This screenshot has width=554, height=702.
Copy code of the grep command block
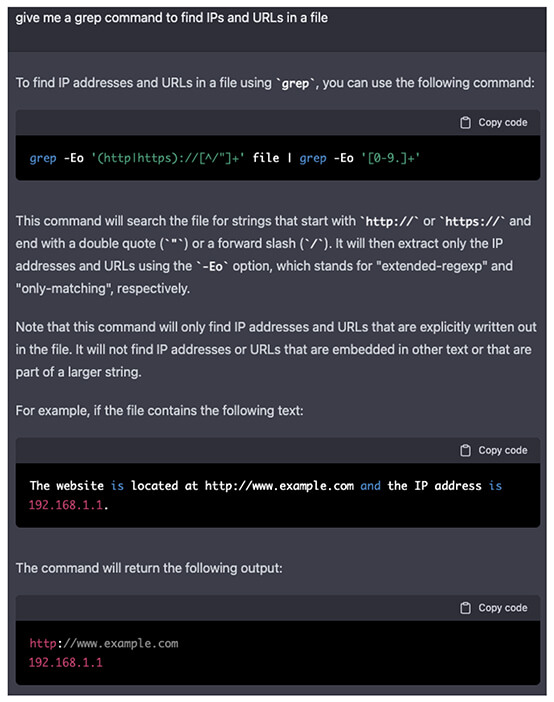[x=494, y=122]
